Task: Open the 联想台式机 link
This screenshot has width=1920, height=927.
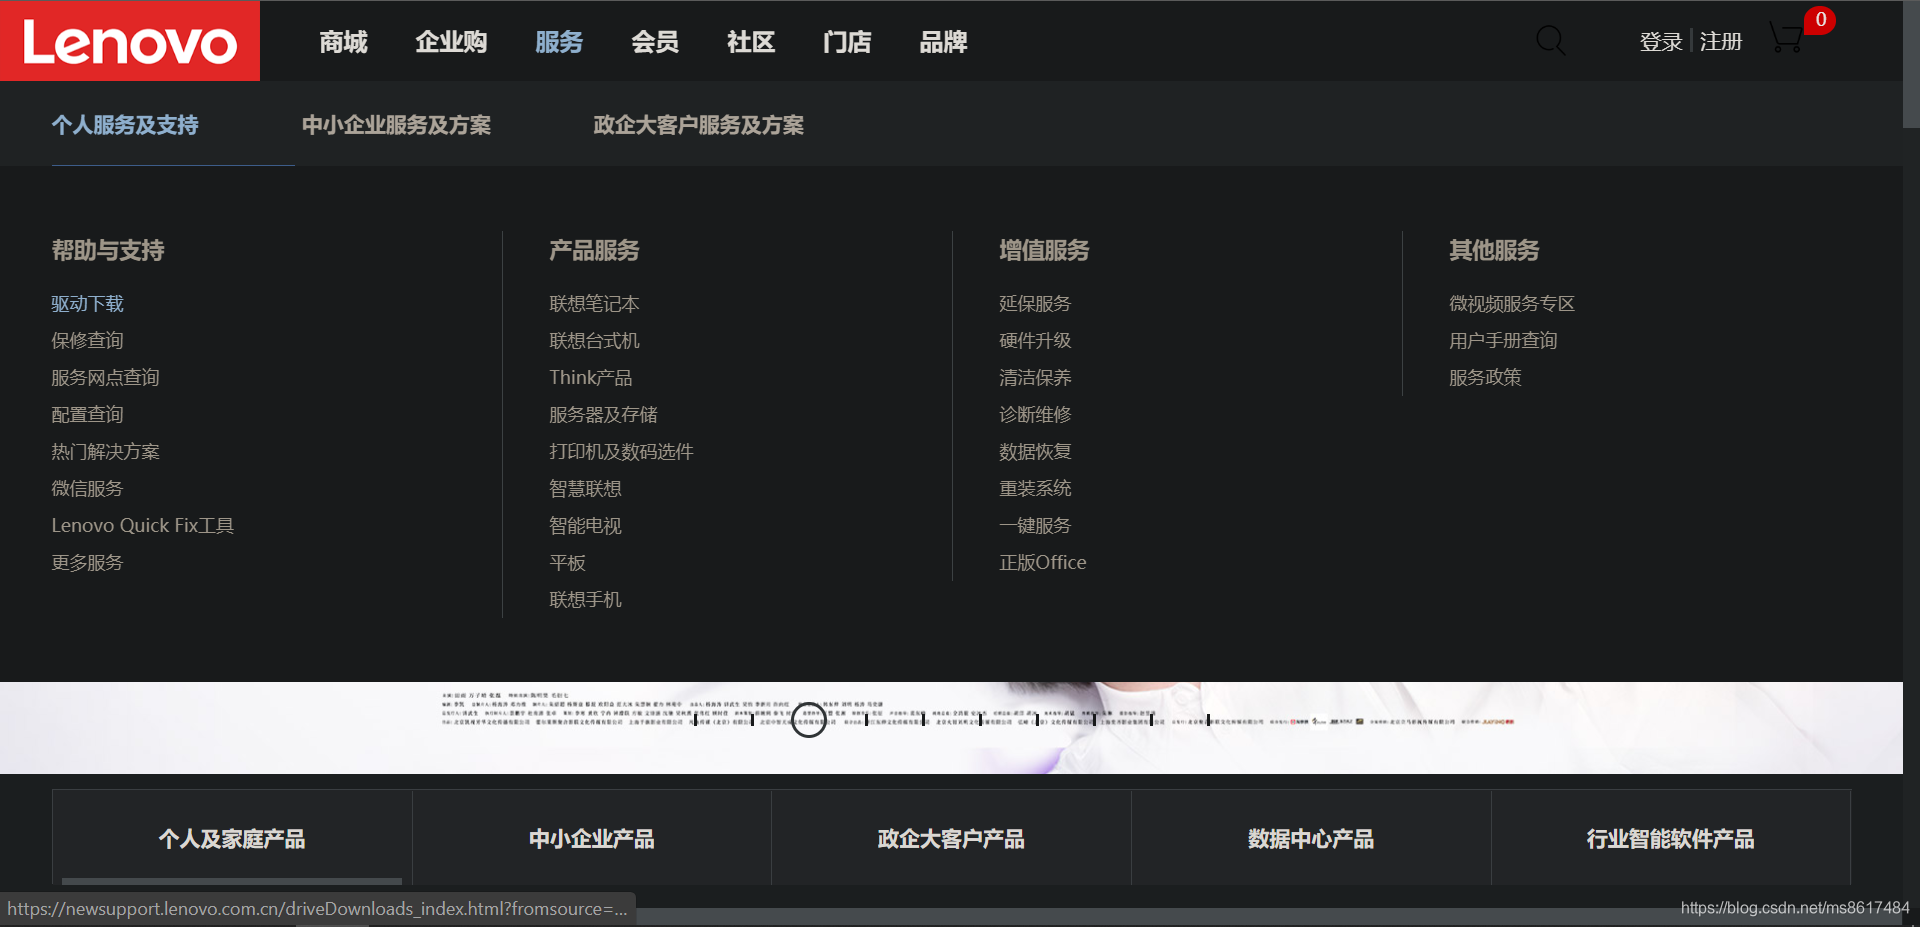Action: pyautogui.click(x=594, y=341)
